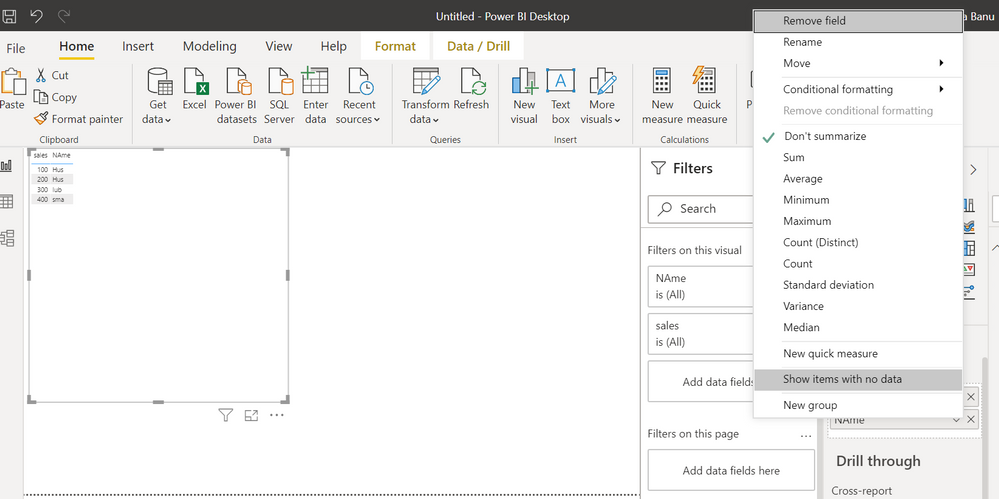This screenshot has height=499, width=999.
Task: Set summarization to Average
Action: click(858, 179)
